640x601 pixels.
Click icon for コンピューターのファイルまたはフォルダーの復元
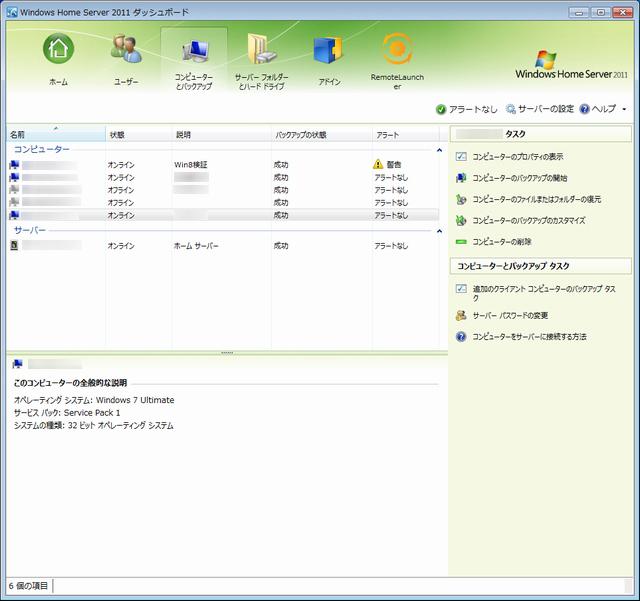pyautogui.click(x=461, y=199)
